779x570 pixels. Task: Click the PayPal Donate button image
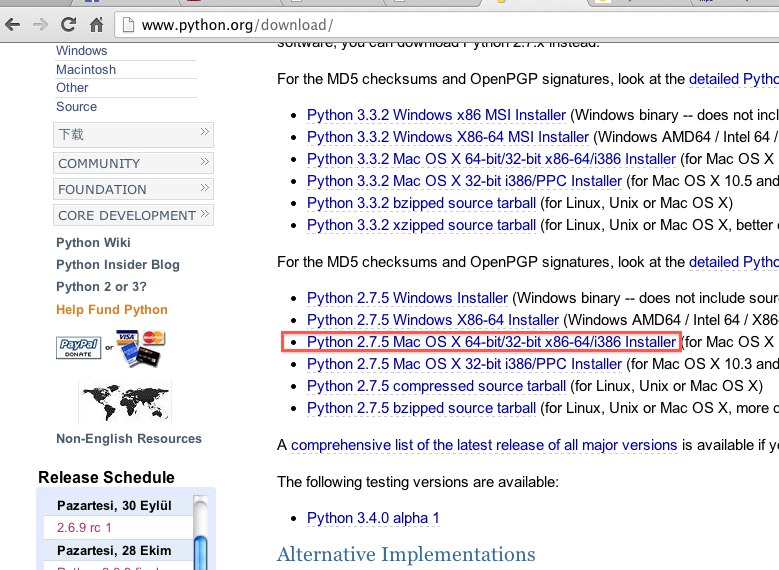point(78,347)
